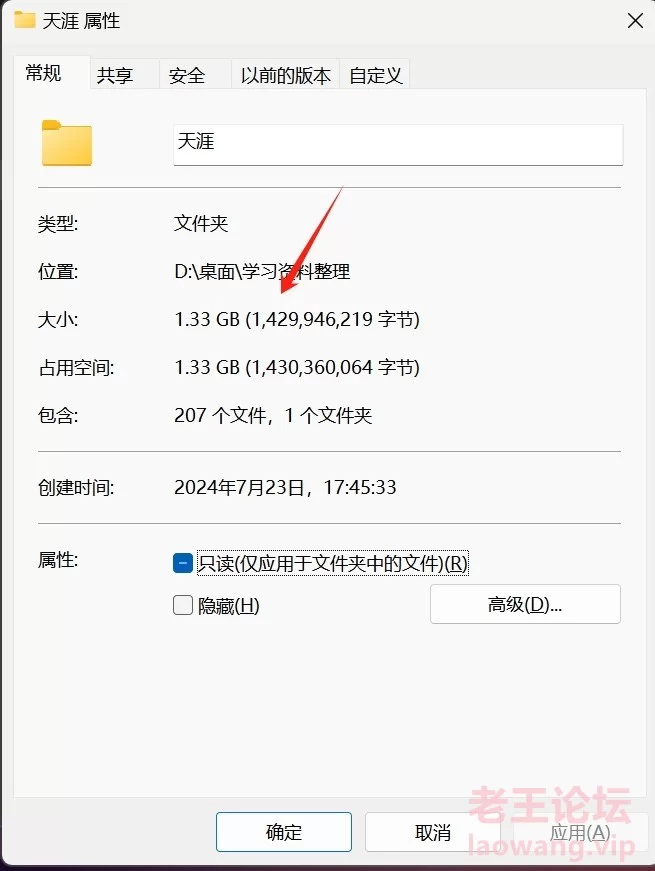
Task: Open the 安全 tab
Action: tap(187, 74)
